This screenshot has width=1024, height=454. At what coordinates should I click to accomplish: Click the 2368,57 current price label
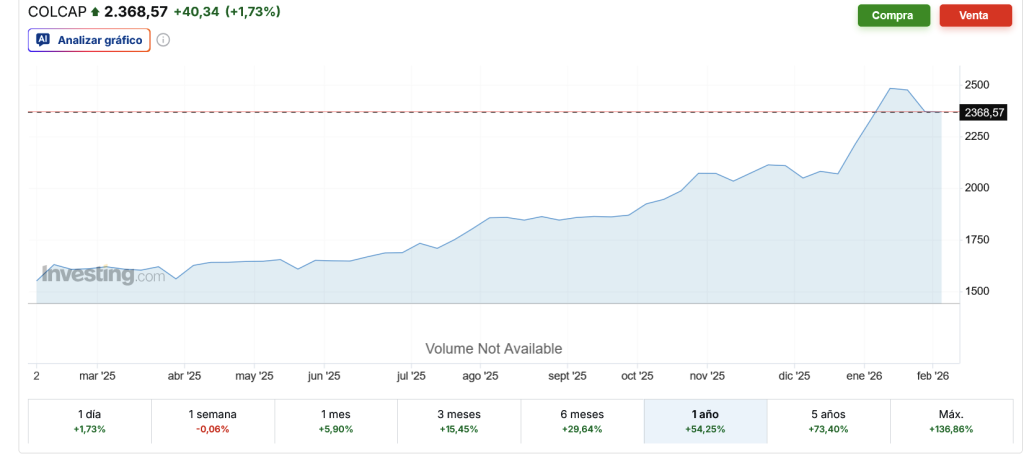pyautogui.click(x=984, y=112)
